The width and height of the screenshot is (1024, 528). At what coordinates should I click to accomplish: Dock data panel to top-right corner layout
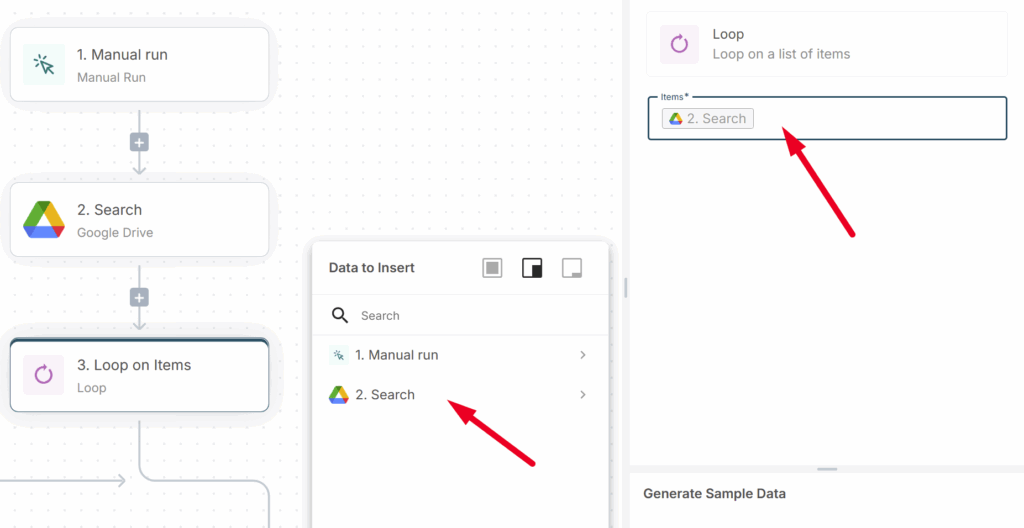pos(532,268)
